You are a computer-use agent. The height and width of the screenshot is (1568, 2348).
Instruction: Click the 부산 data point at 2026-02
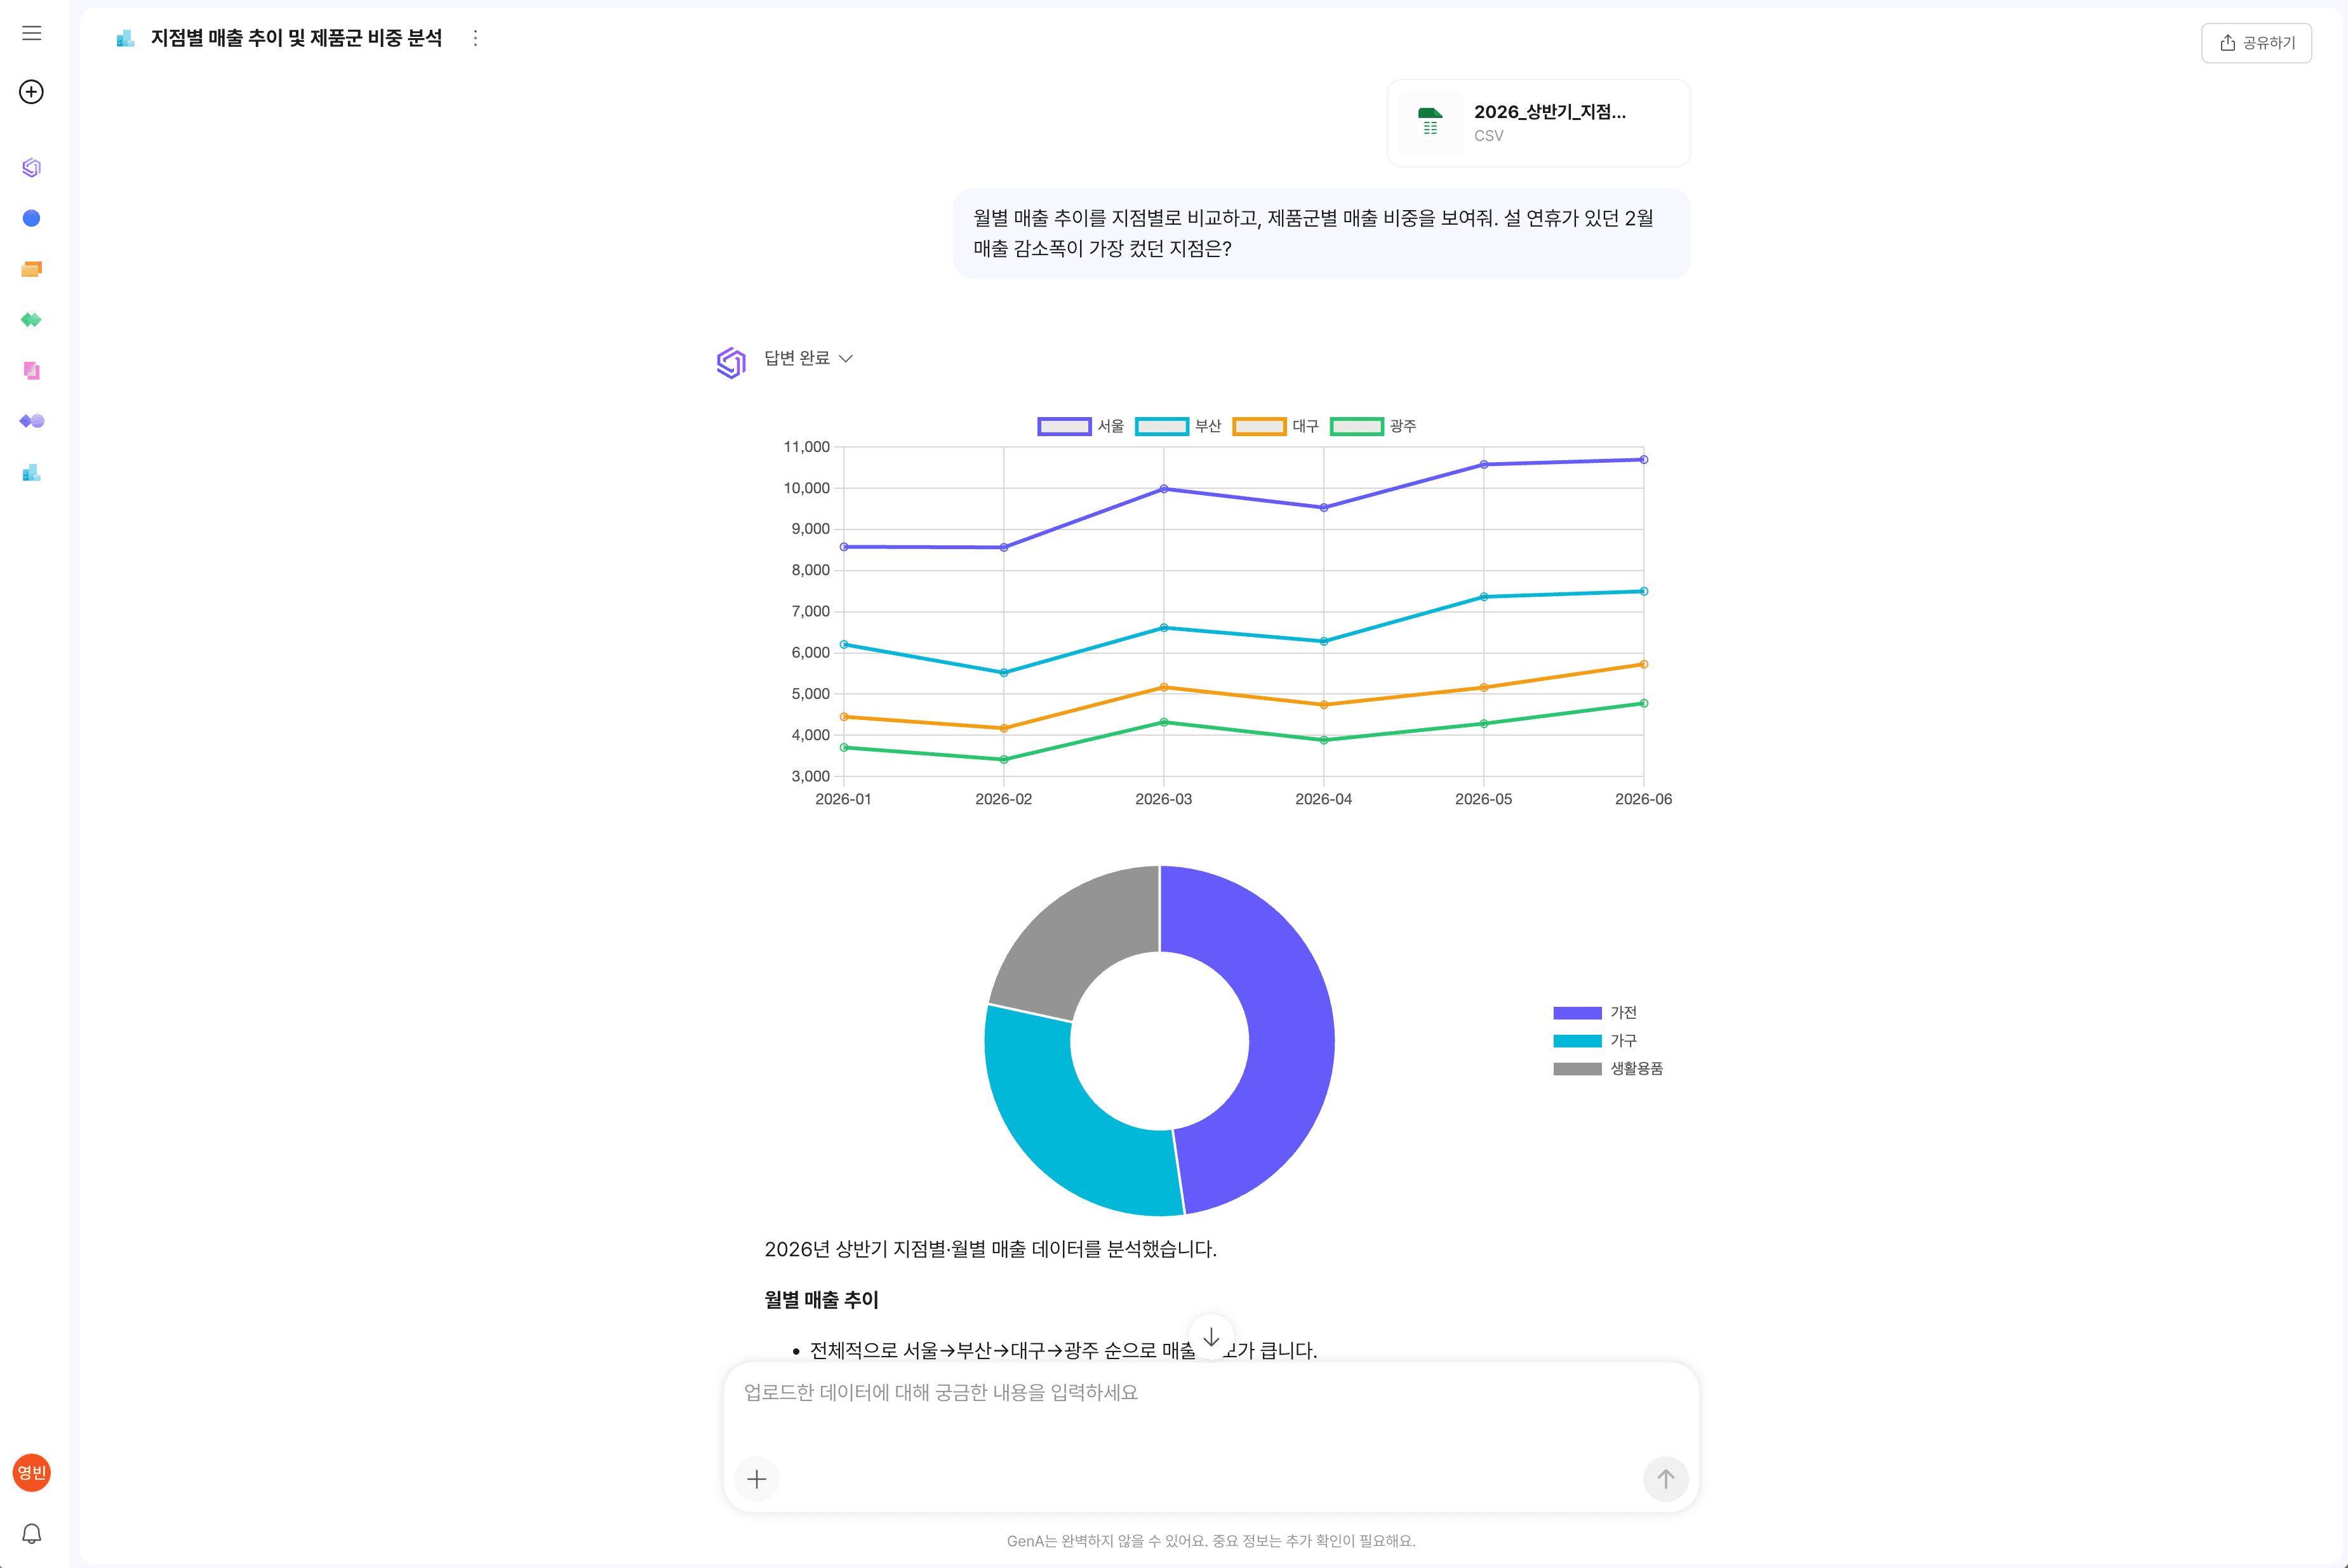1004,673
